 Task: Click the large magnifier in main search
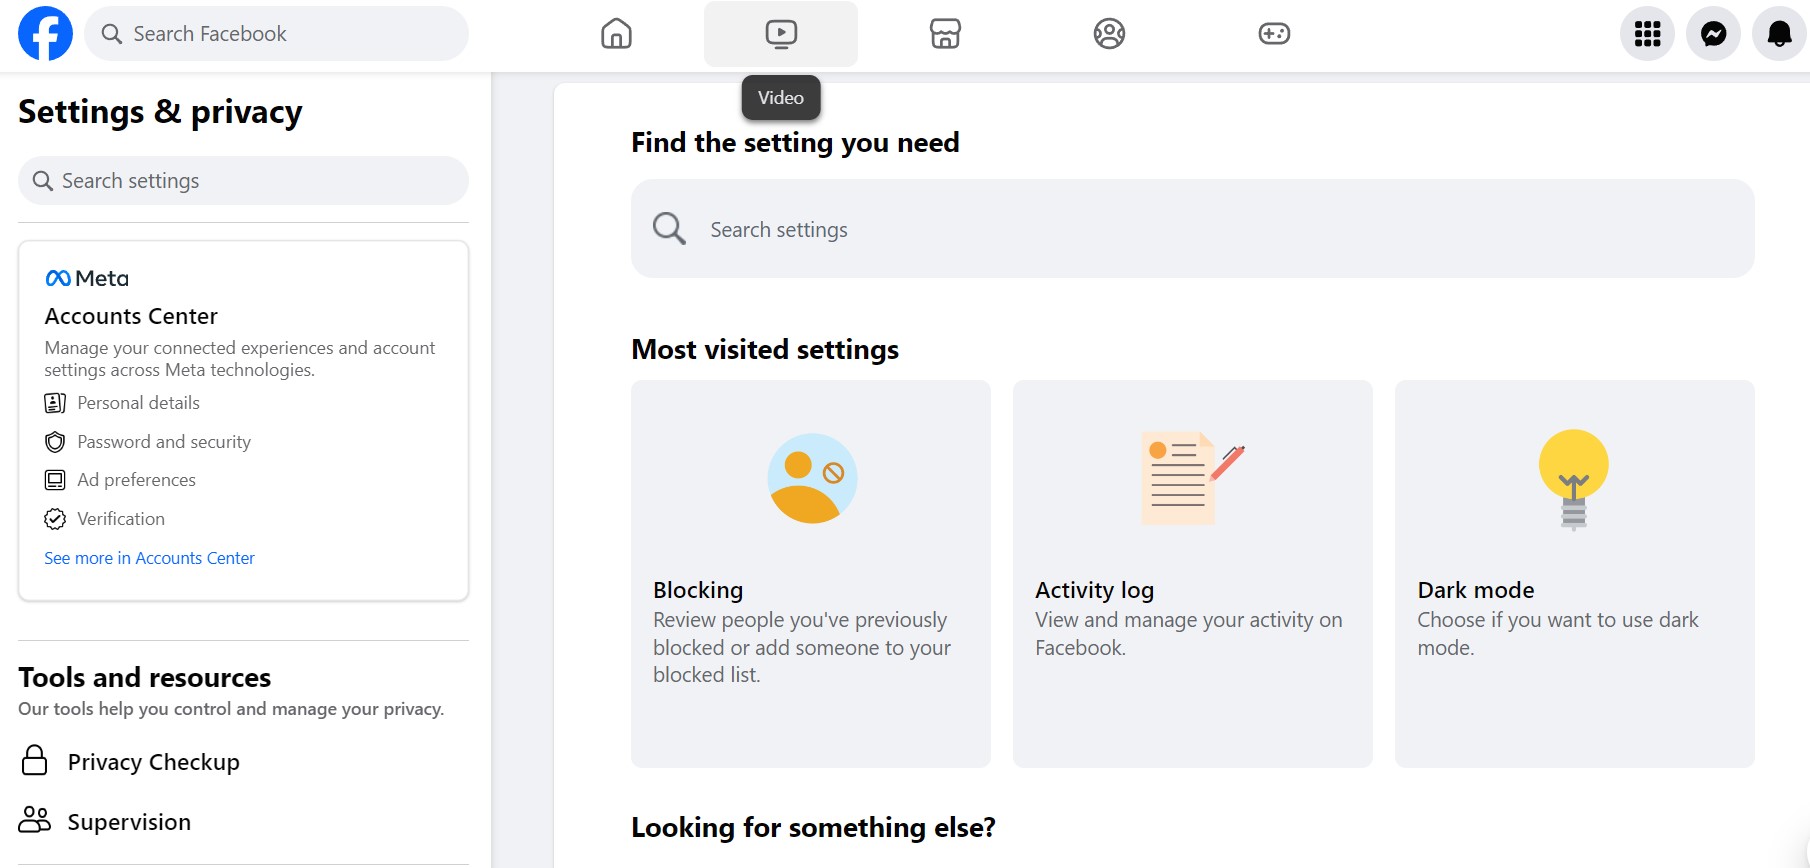(669, 229)
